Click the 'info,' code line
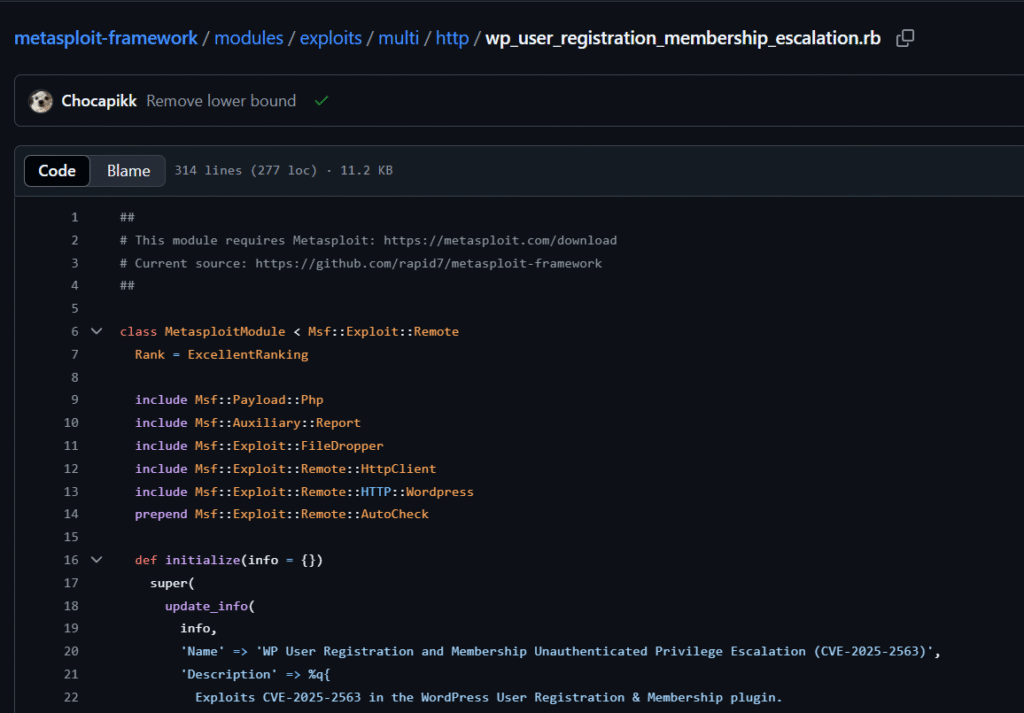 (199, 629)
